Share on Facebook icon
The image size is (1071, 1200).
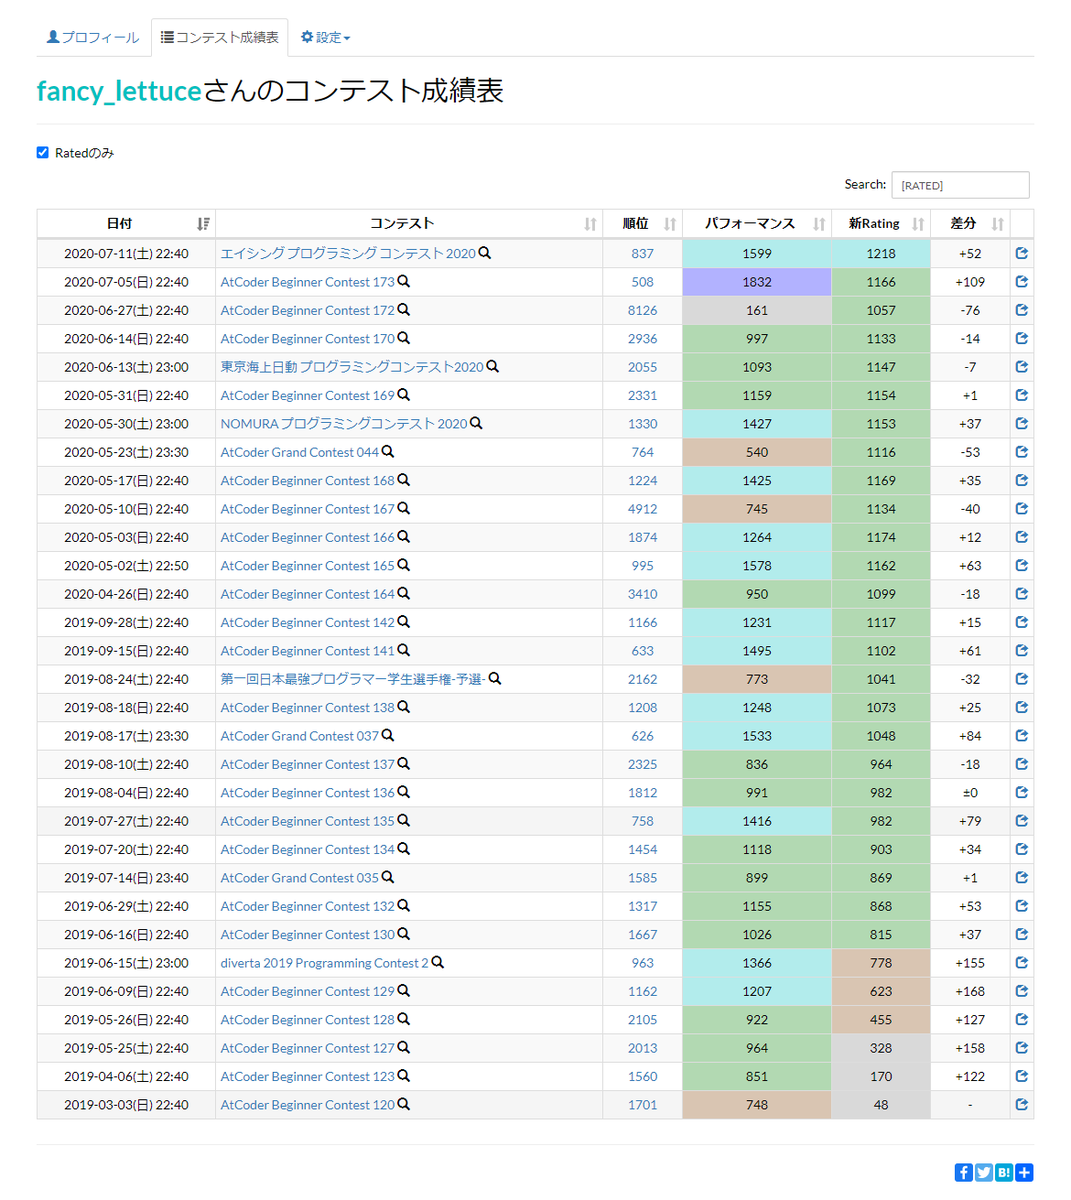pos(964,1172)
